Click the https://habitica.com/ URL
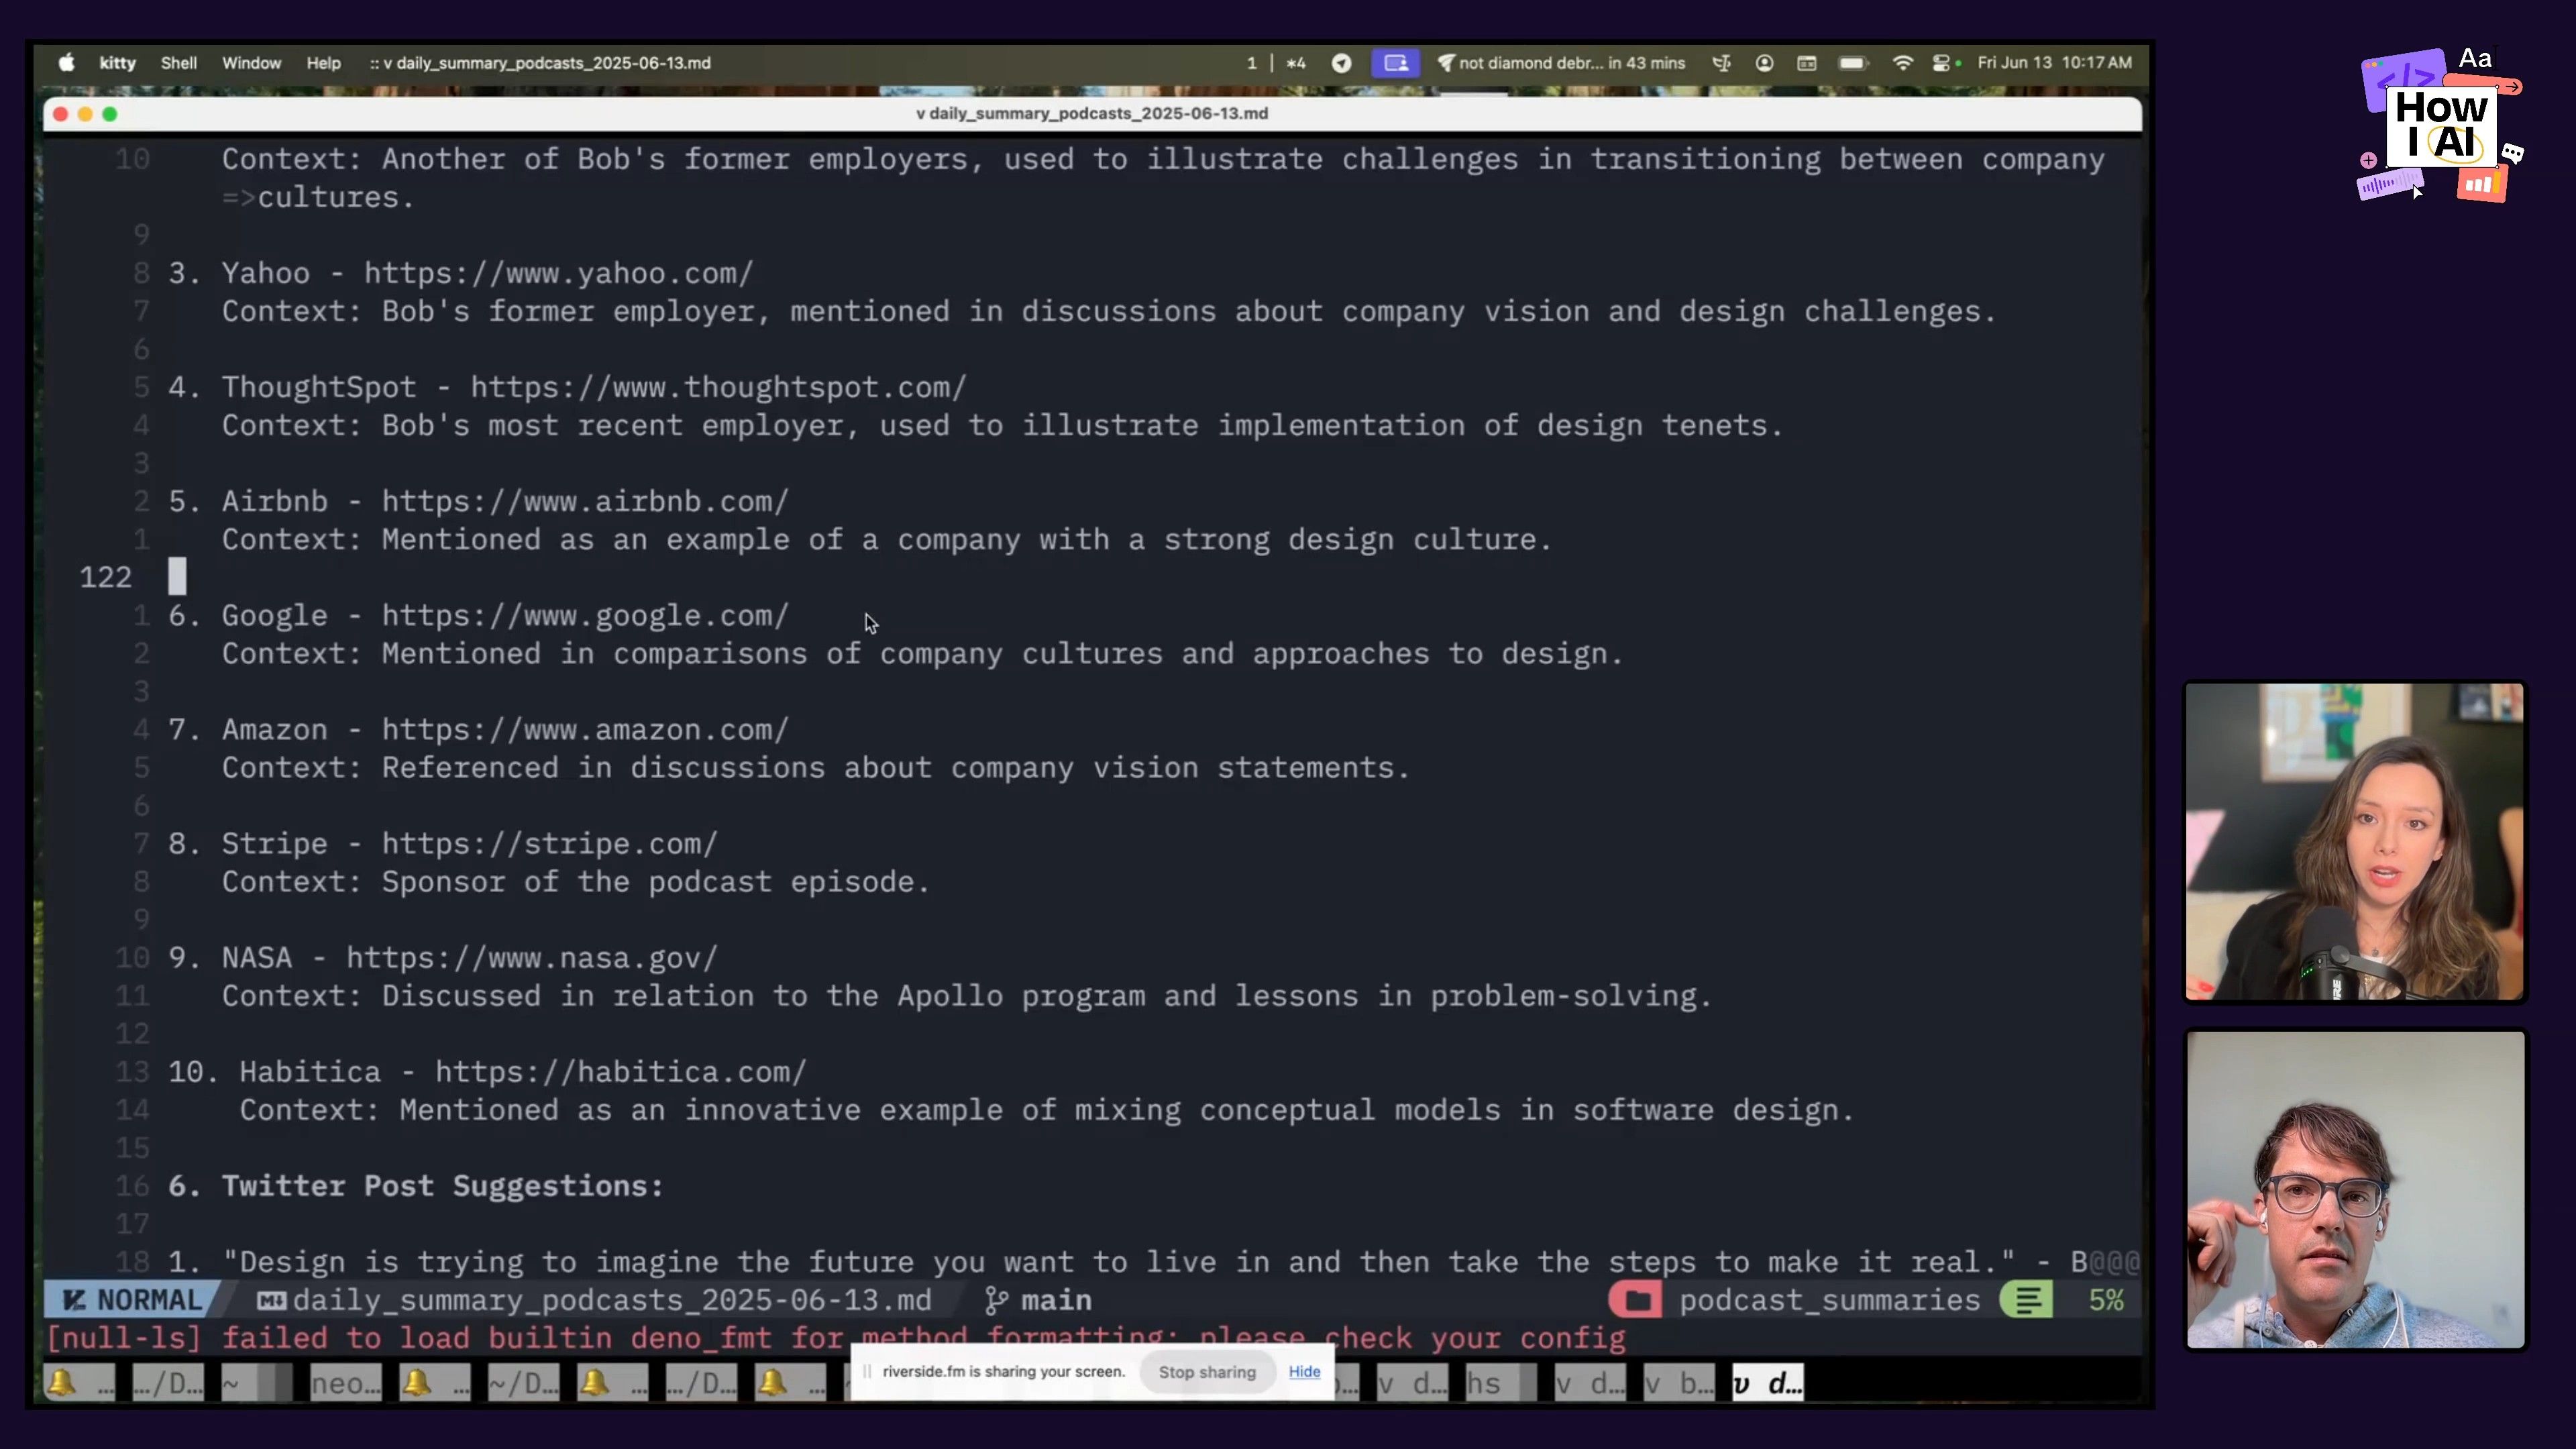The width and height of the screenshot is (2576, 1449). click(620, 1072)
